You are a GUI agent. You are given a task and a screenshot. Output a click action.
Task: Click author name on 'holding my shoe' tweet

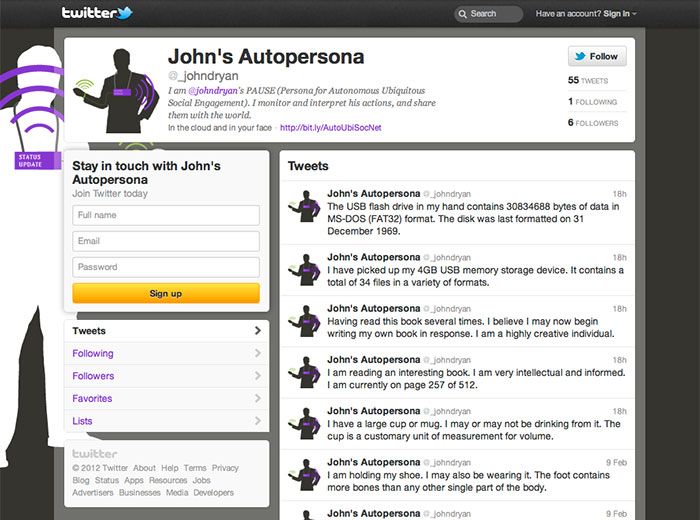coord(374,462)
